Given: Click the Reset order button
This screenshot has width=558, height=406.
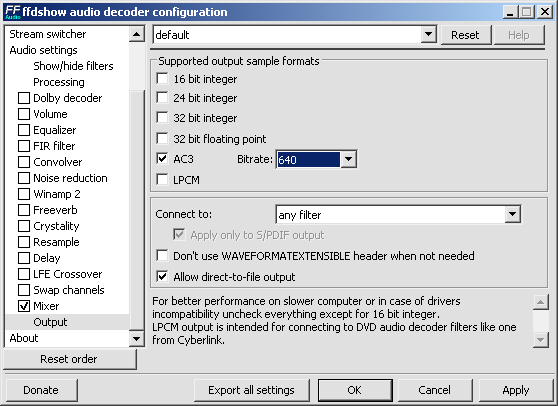Looking at the screenshot, I should coord(69,359).
